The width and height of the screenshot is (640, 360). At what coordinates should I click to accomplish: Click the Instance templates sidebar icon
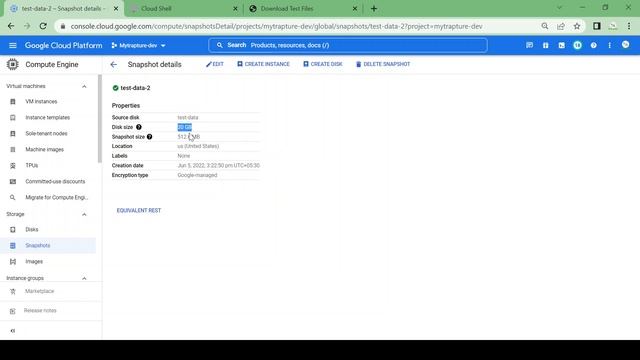coord(13,118)
